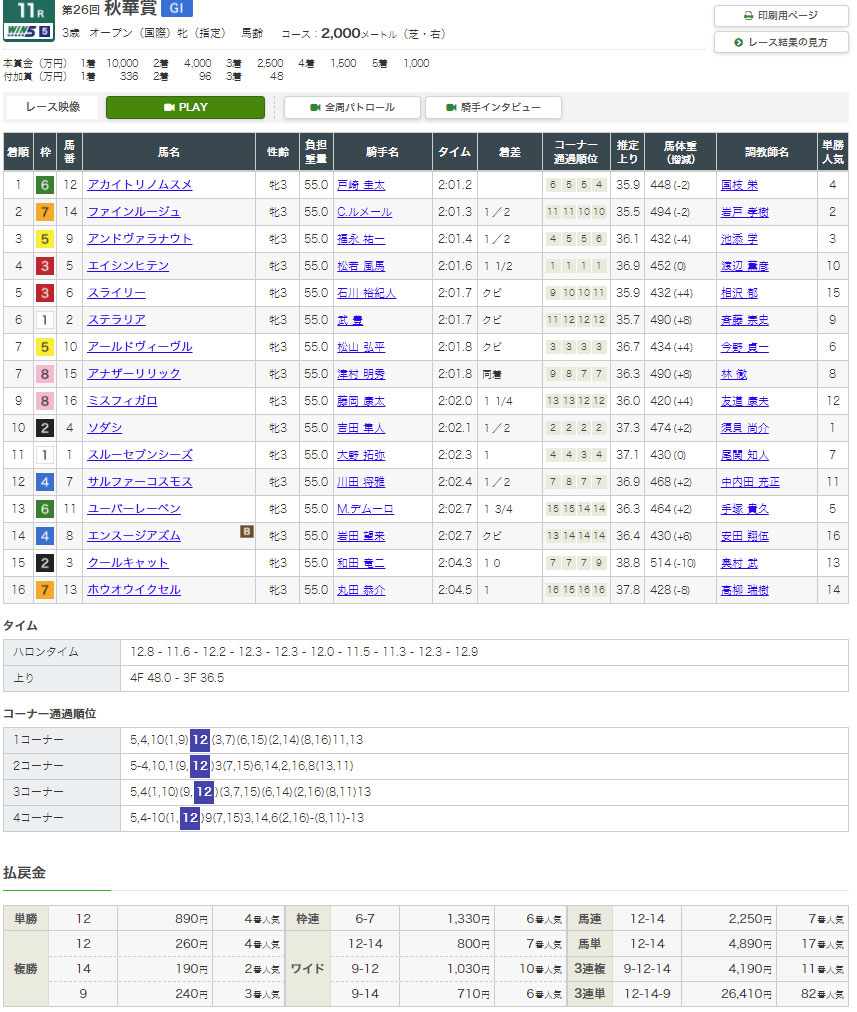The width and height of the screenshot is (857, 1012).
Task: Click the black frame 2 box for ソダシ
Action: click(44, 428)
